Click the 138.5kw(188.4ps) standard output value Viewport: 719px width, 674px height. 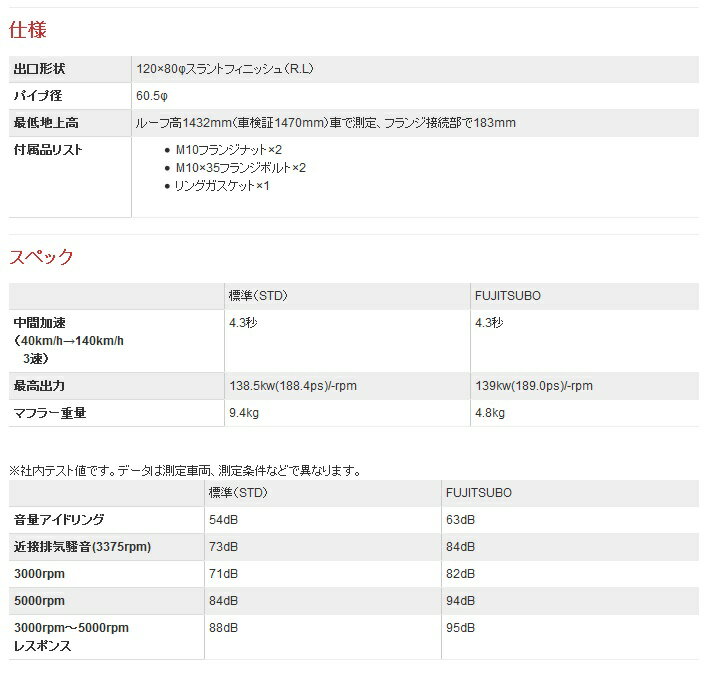tap(296, 386)
